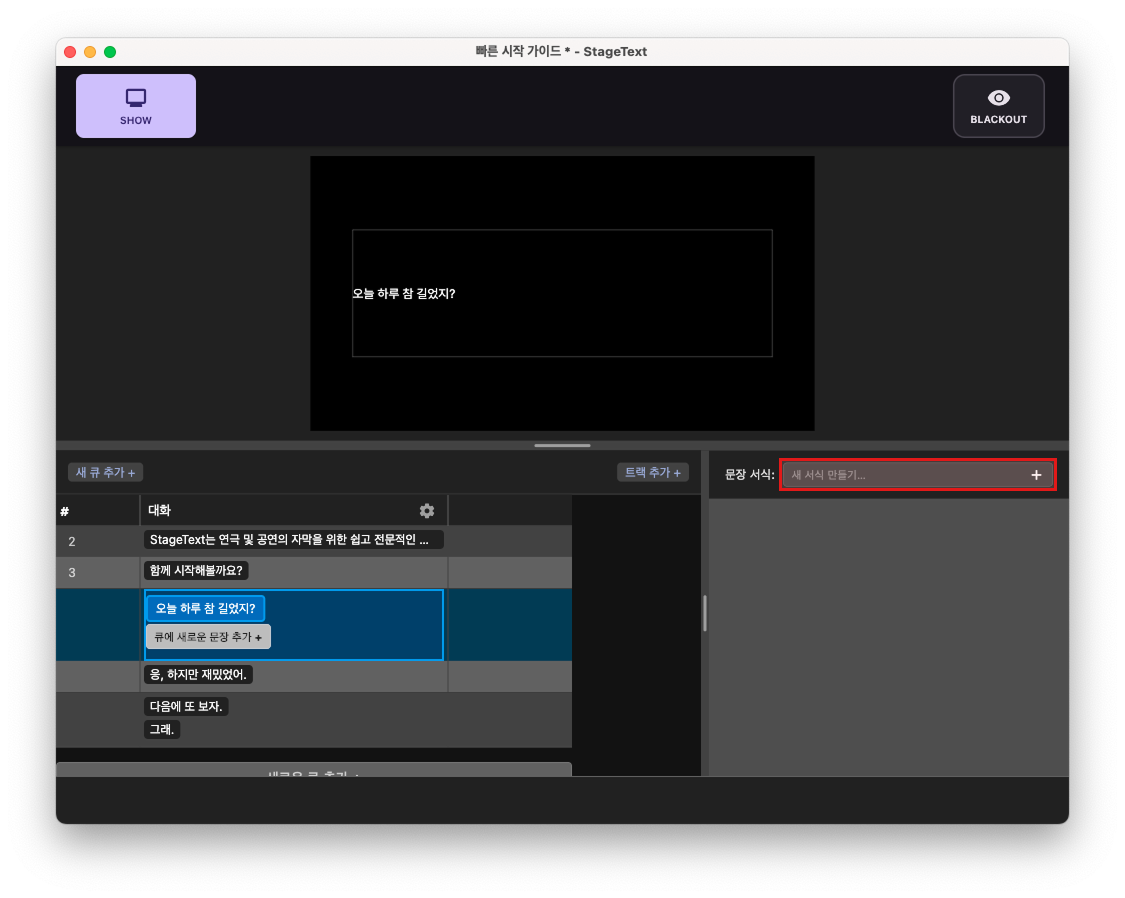Click the plus icon next to 새 서식 만들기
The width and height of the screenshot is (1125, 898).
pyautogui.click(x=1037, y=474)
